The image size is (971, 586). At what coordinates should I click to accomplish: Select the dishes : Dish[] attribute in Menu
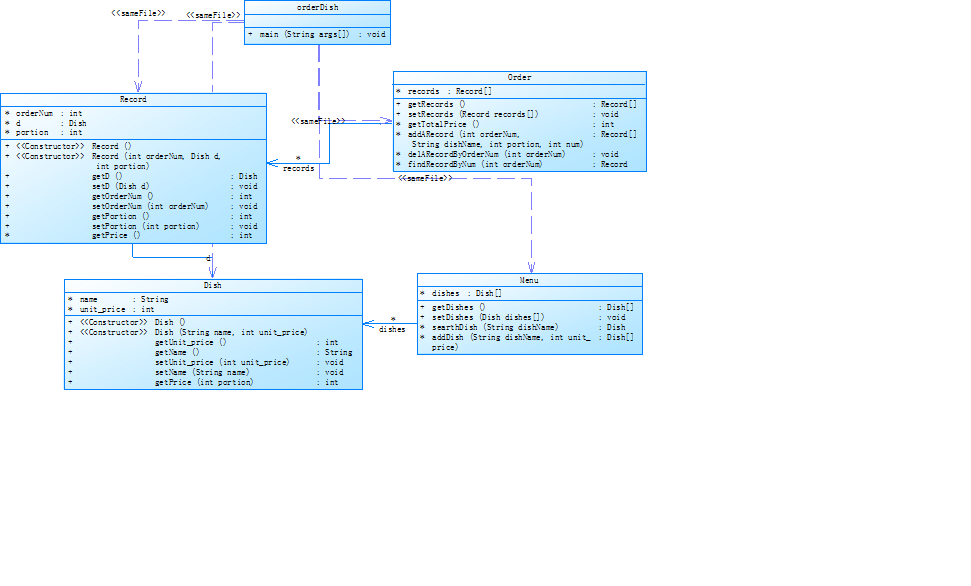click(x=461, y=294)
